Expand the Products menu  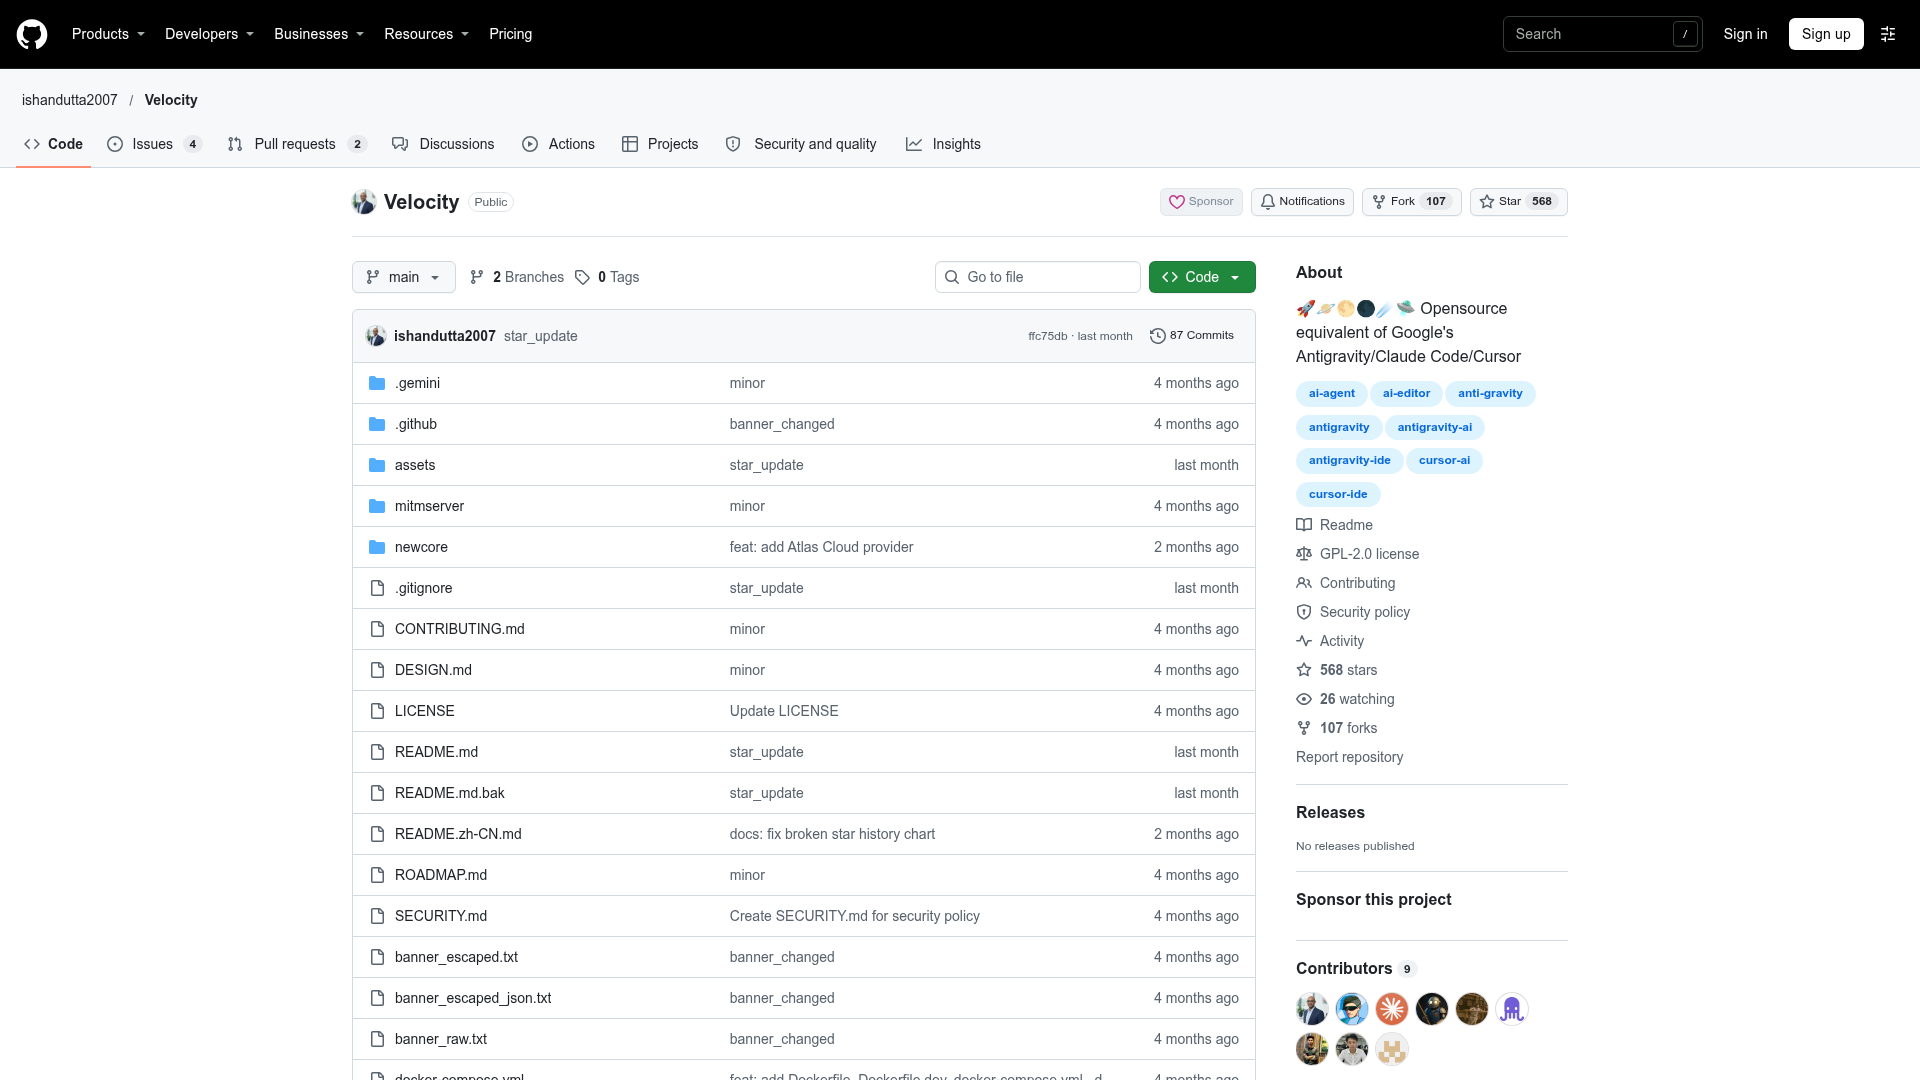[x=108, y=34]
